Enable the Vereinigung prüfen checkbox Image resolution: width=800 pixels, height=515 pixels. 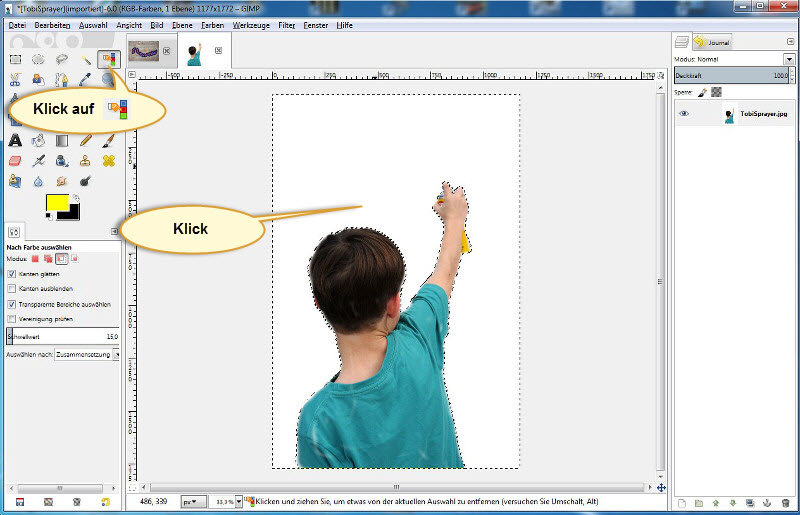tap(12, 319)
